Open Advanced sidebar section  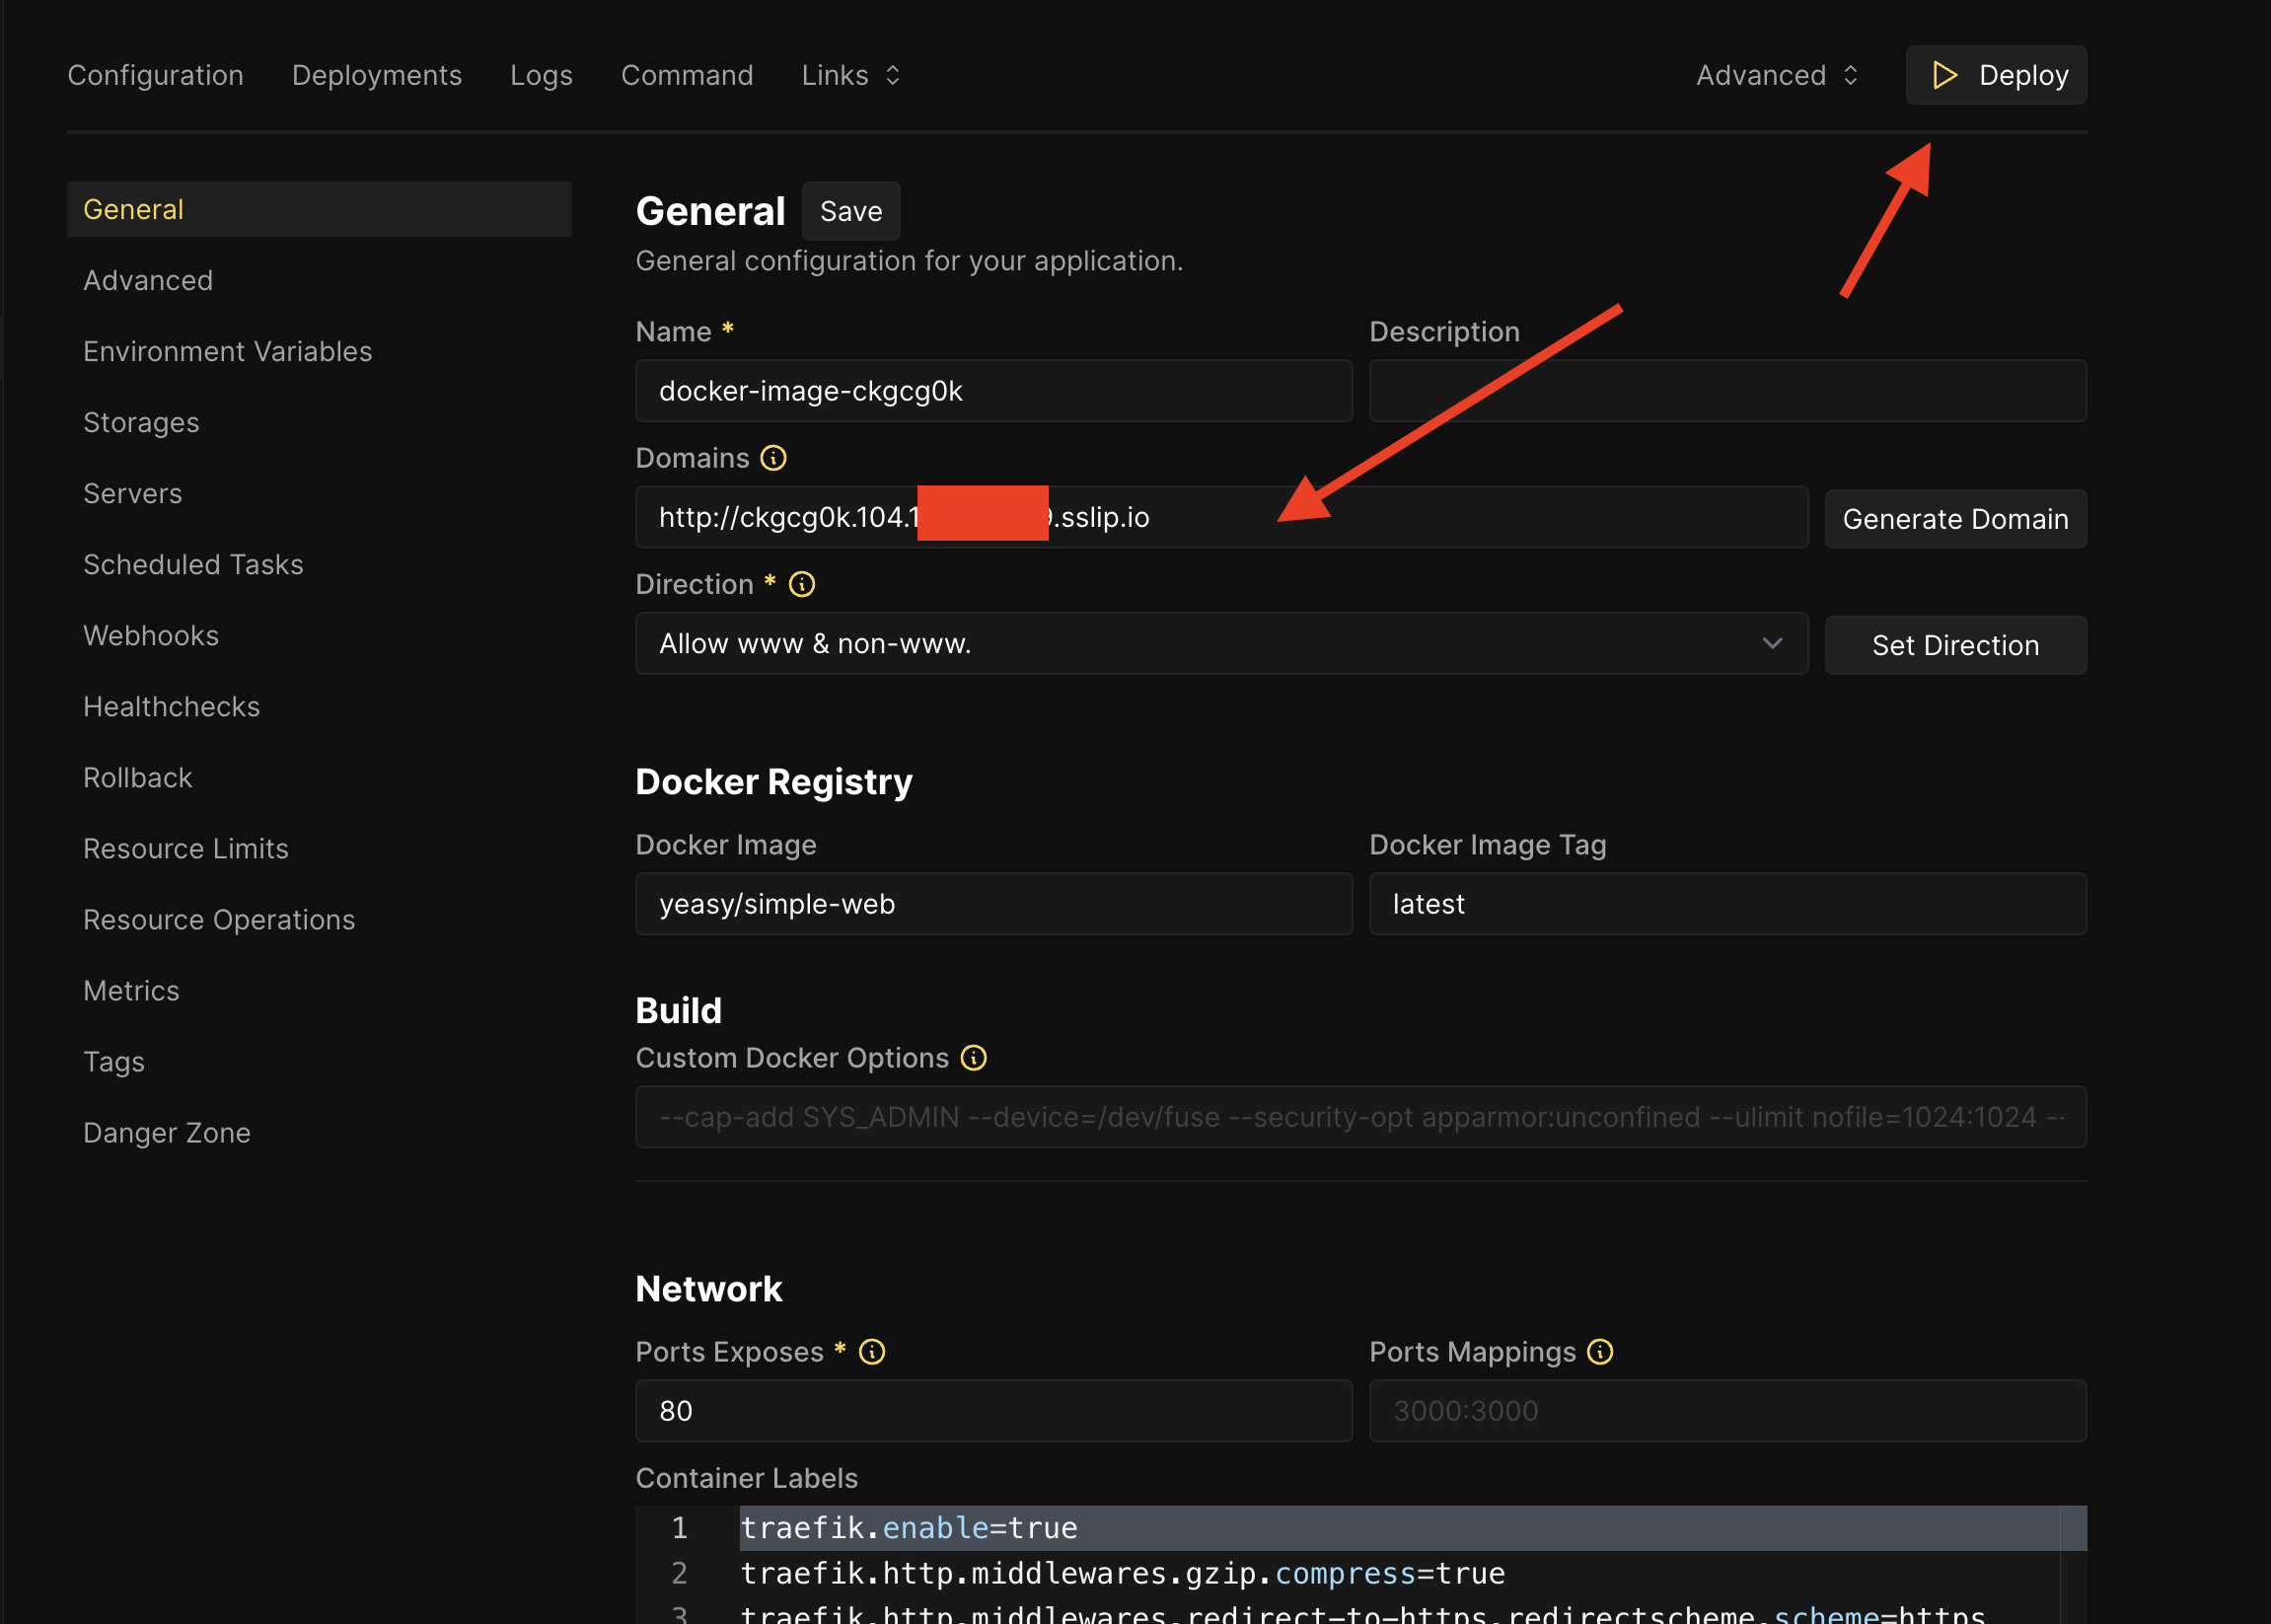pyautogui.click(x=148, y=280)
